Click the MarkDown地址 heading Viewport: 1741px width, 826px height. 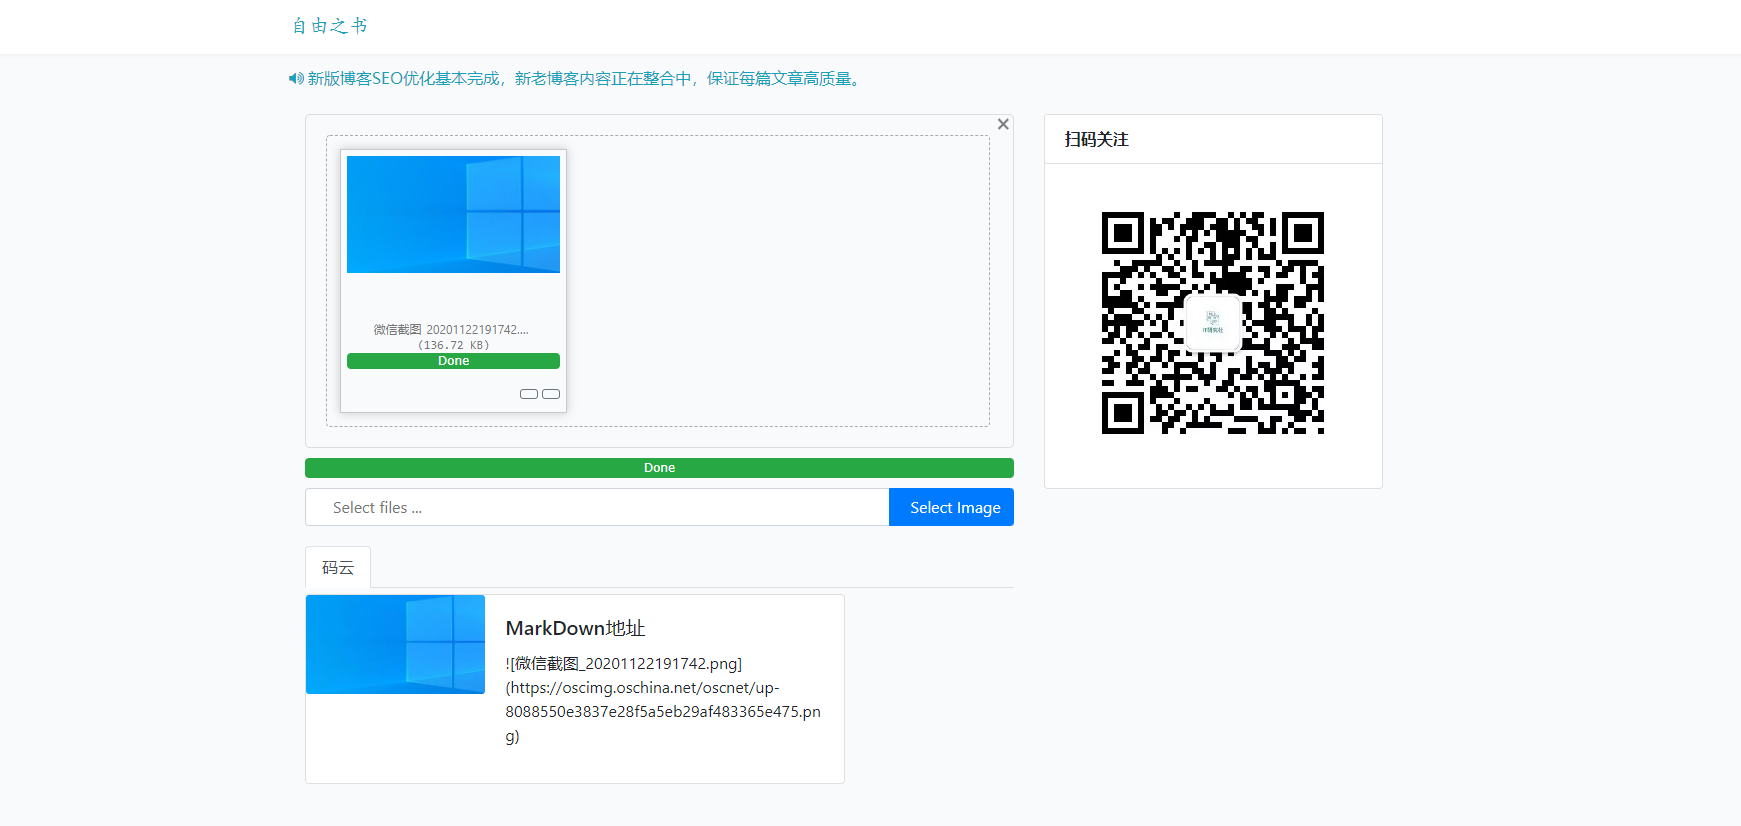coord(575,628)
